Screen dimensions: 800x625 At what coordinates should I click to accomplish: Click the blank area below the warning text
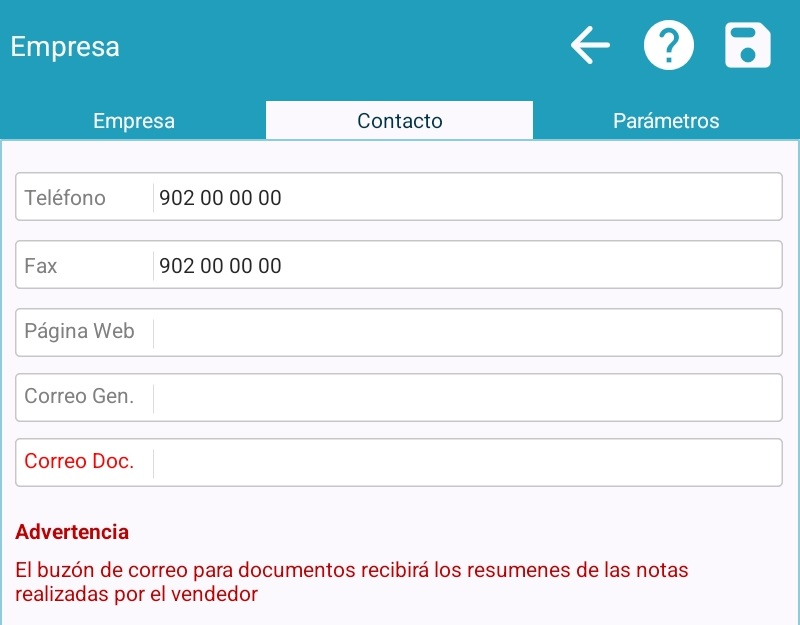(400, 614)
